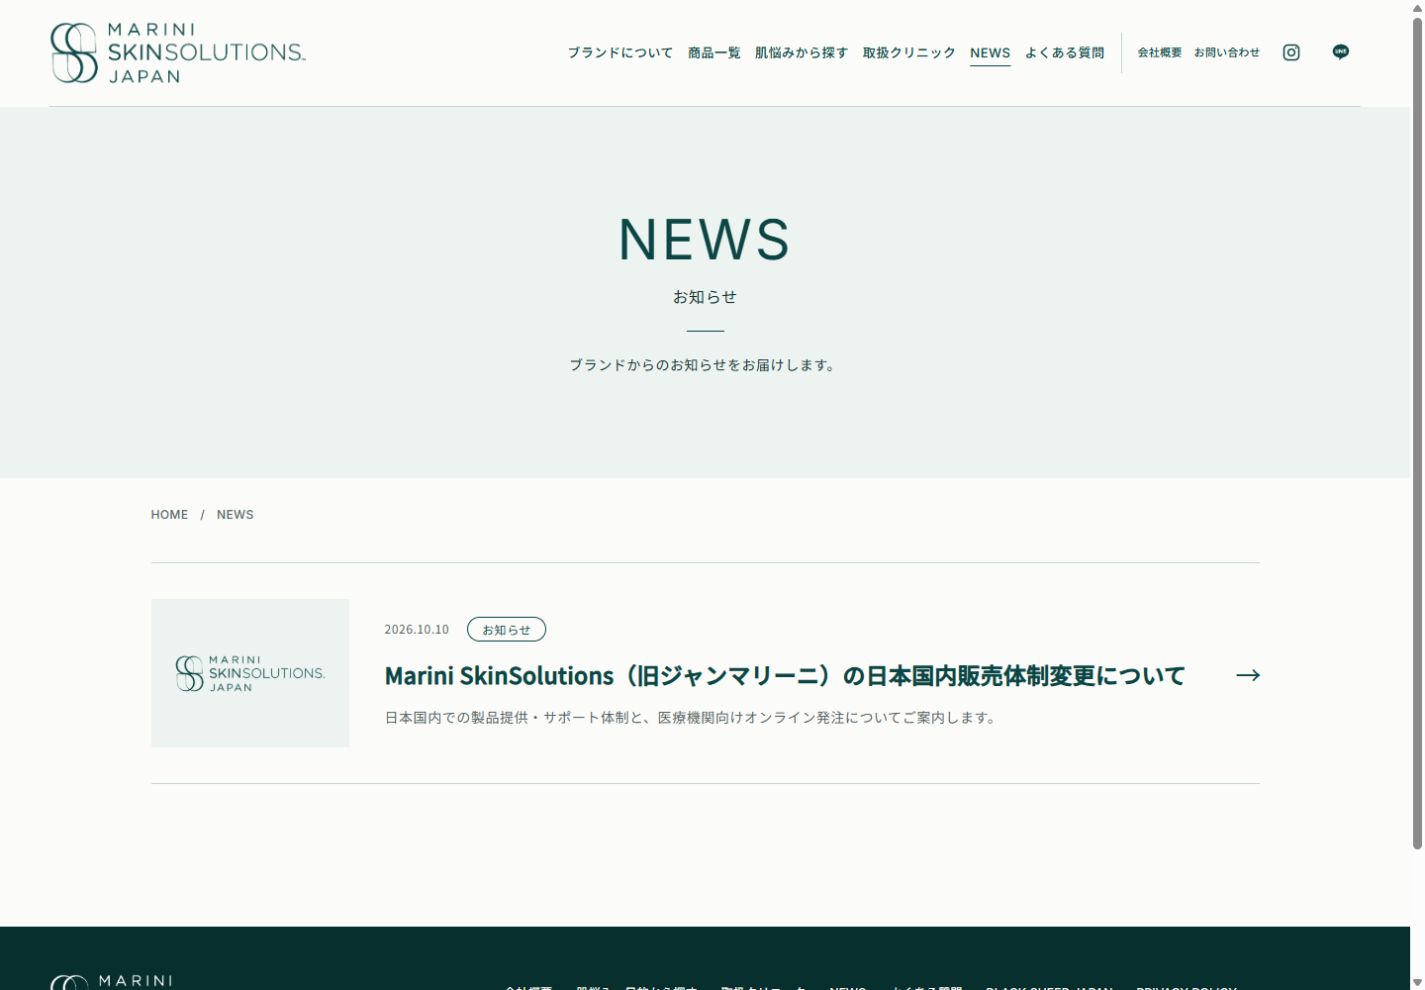Viewport: 1425px width, 990px height.
Task: Click the scrollbar down arrow
Action: point(1417,982)
